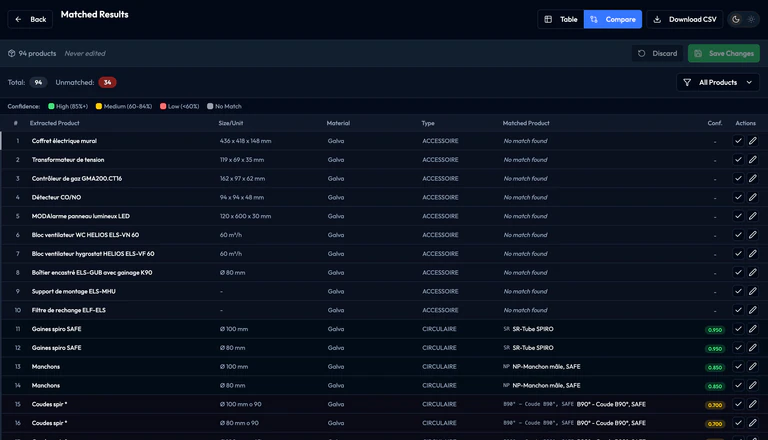Approve the Détecteur CO/NO row
Viewport: 768px width, 440px height.
point(738,197)
